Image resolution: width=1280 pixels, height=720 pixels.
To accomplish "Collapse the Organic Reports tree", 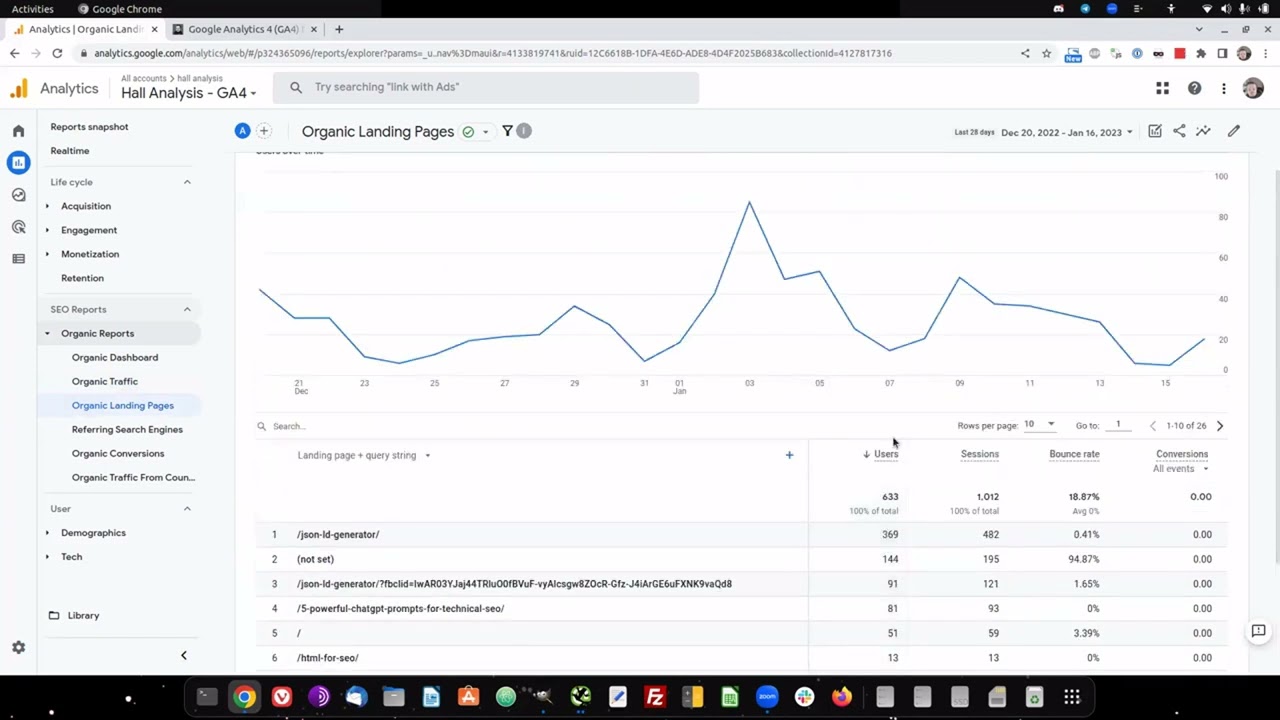I will pyautogui.click(x=47, y=334).
